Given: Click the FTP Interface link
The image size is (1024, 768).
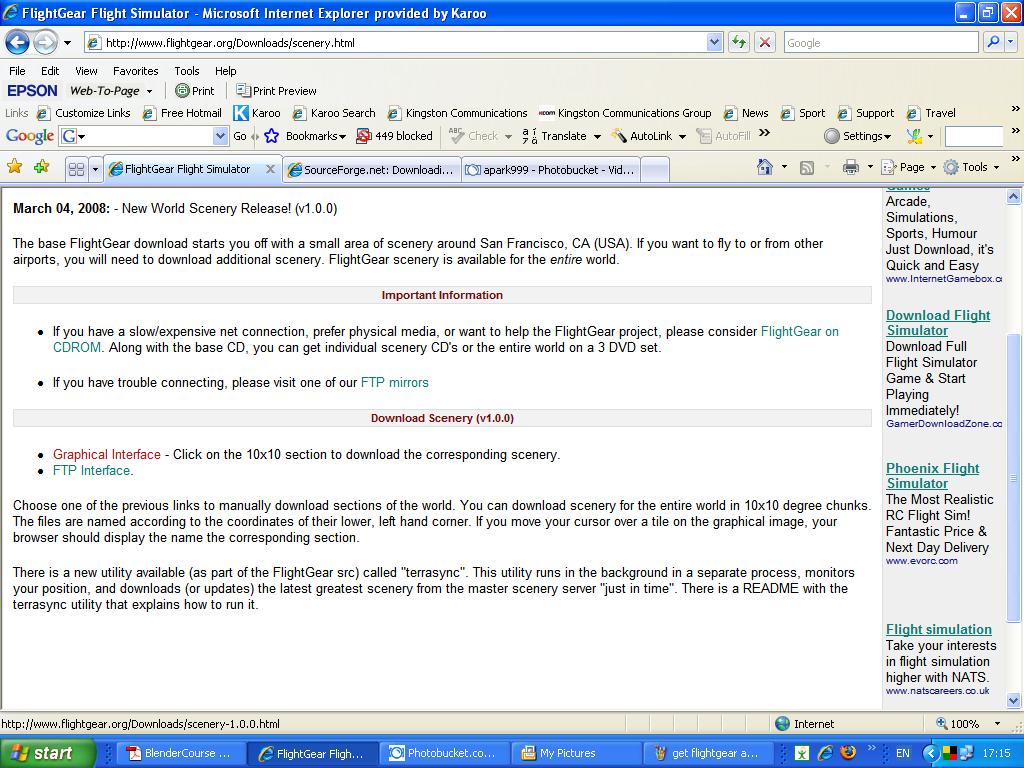Looking at the screenshot, I should click(91, 470).
